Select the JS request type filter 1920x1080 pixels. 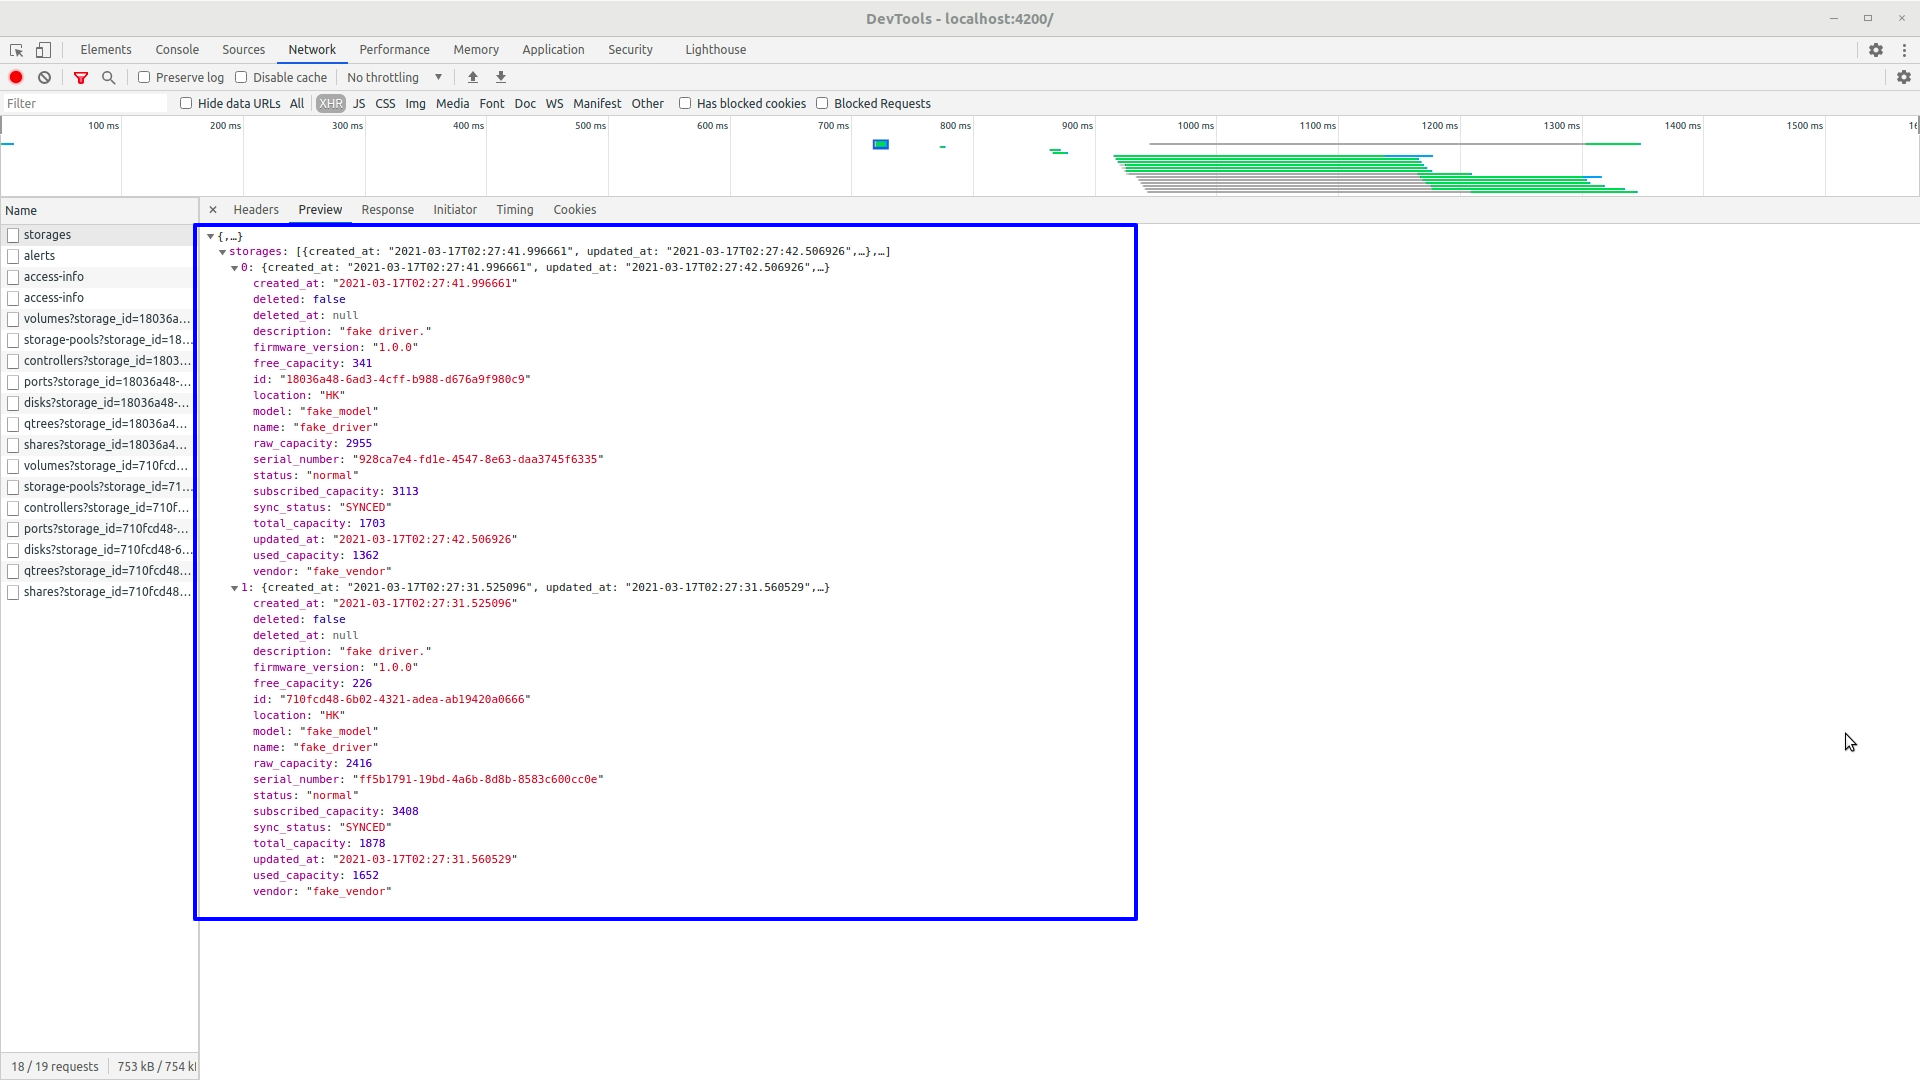point(358,102)
